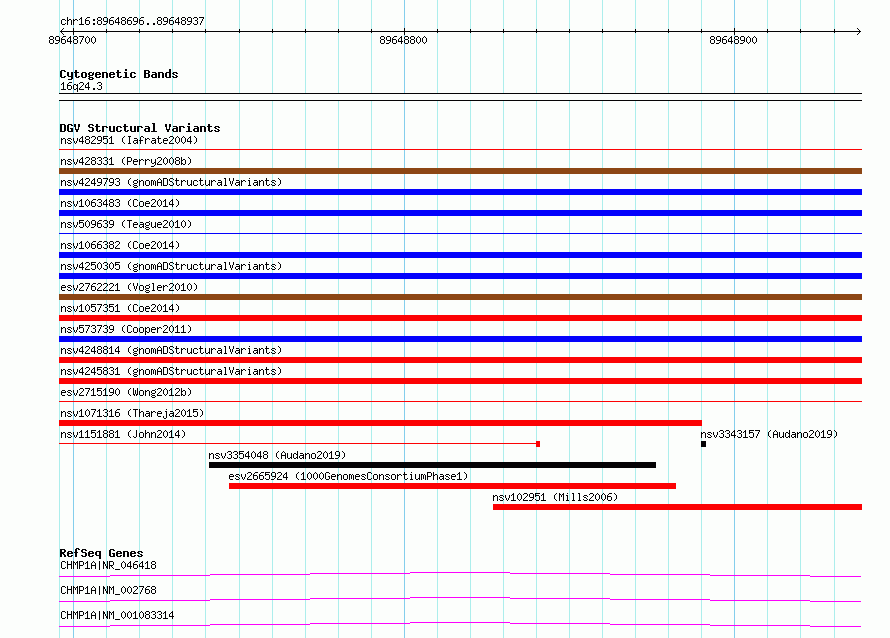Click the 16q24.3 cytogenetic band label
Image resolution: width=890 pixels, height=638 pixels.
[81, 86]
